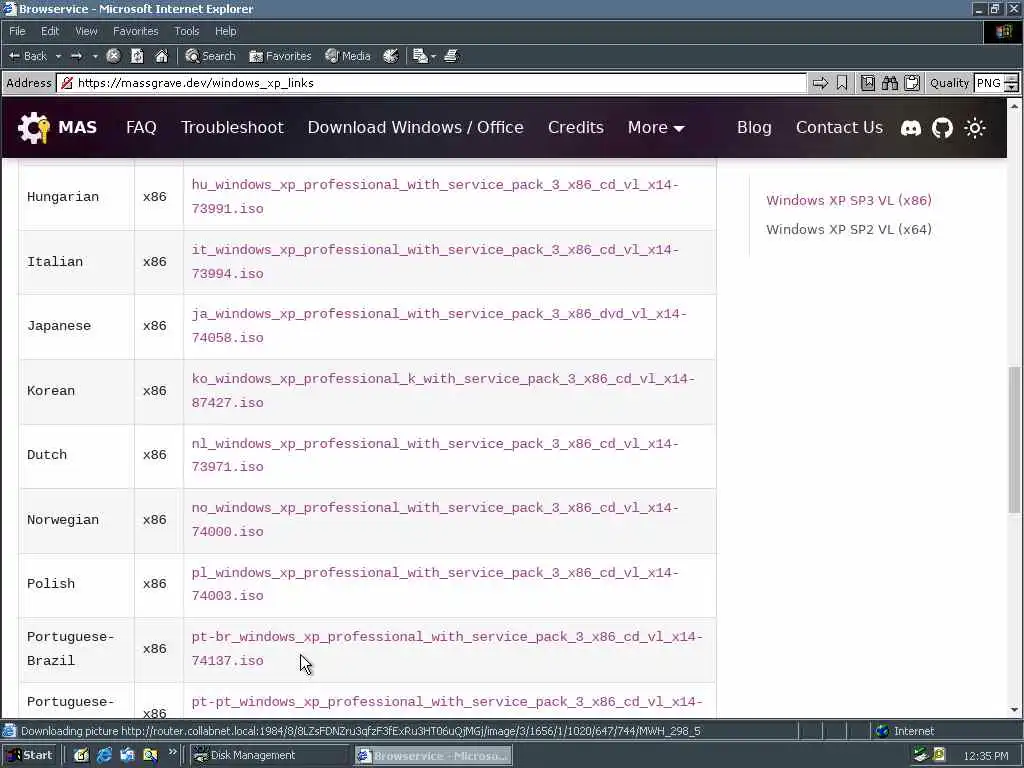Download the Japanese XP SP3 DVD ISO link

pyautogui.click(x=439, y=325)
